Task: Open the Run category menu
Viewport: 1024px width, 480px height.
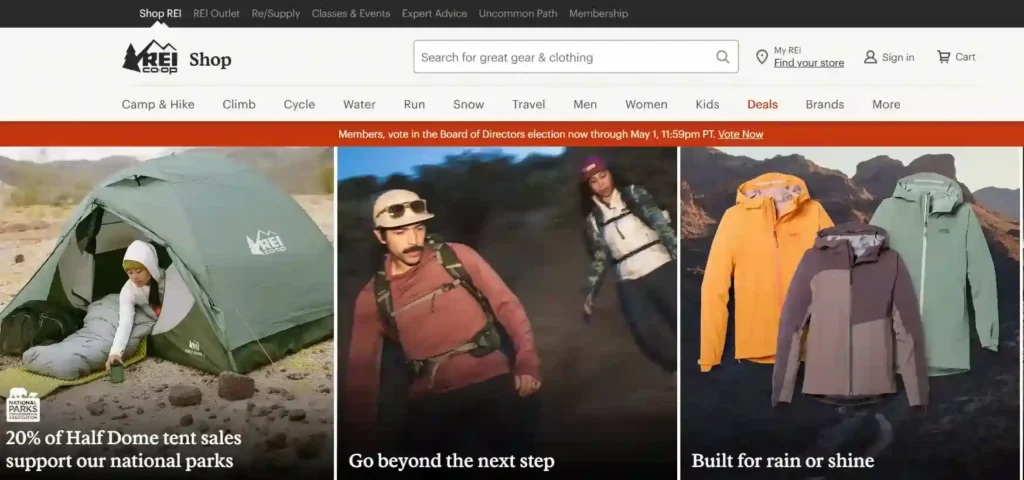Action: (x=414, y=104)
